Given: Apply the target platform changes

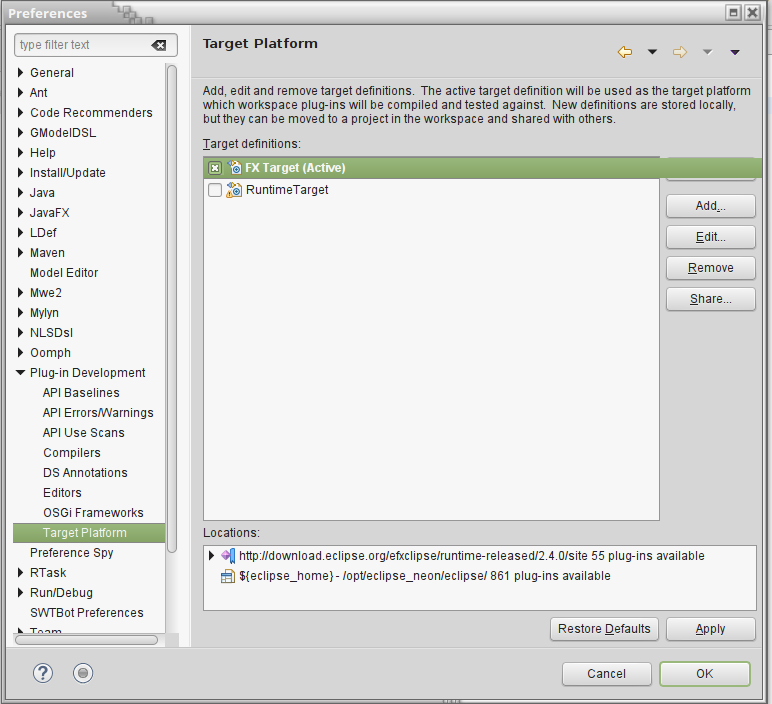Looking at the screenshot, I should click(710, 629).
